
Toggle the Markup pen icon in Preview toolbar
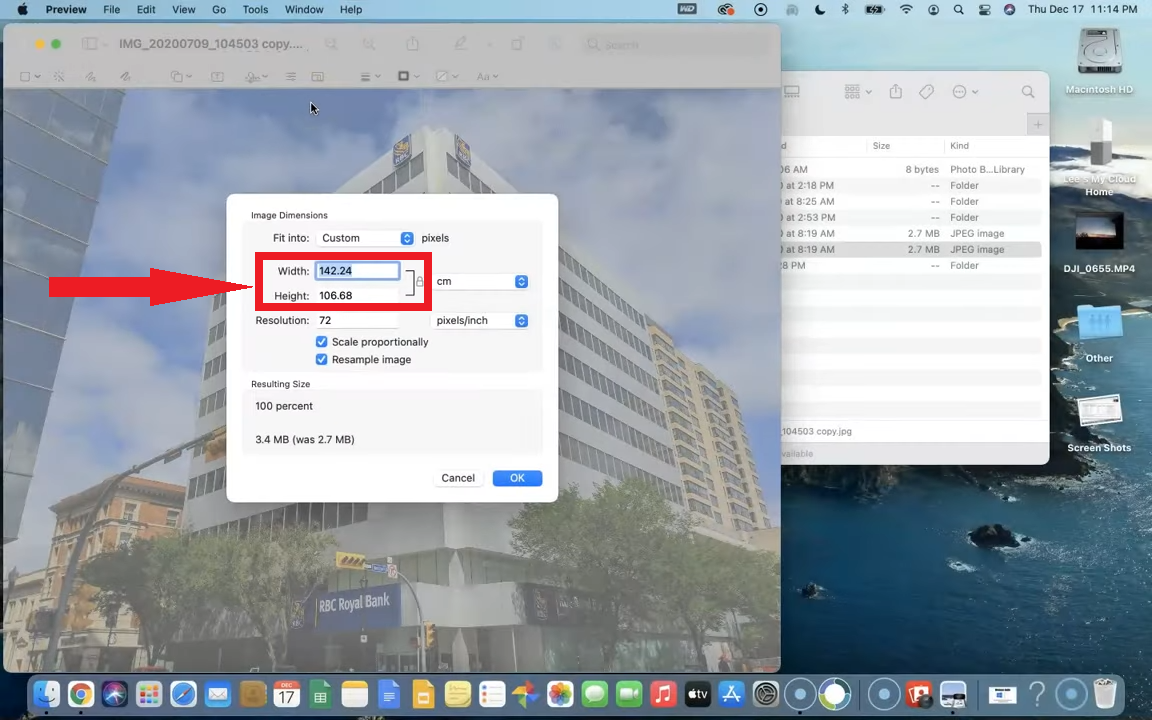coord(461,44)
